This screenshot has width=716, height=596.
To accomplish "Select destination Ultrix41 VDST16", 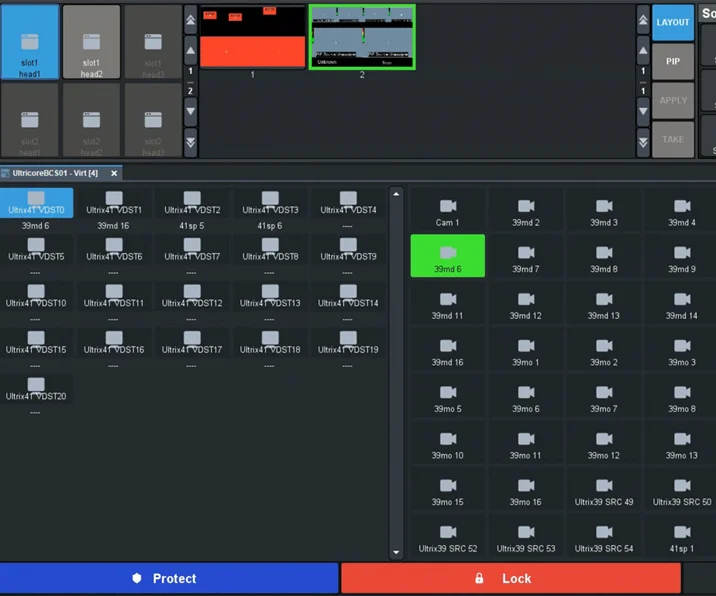I will click(x=114, y=343).
